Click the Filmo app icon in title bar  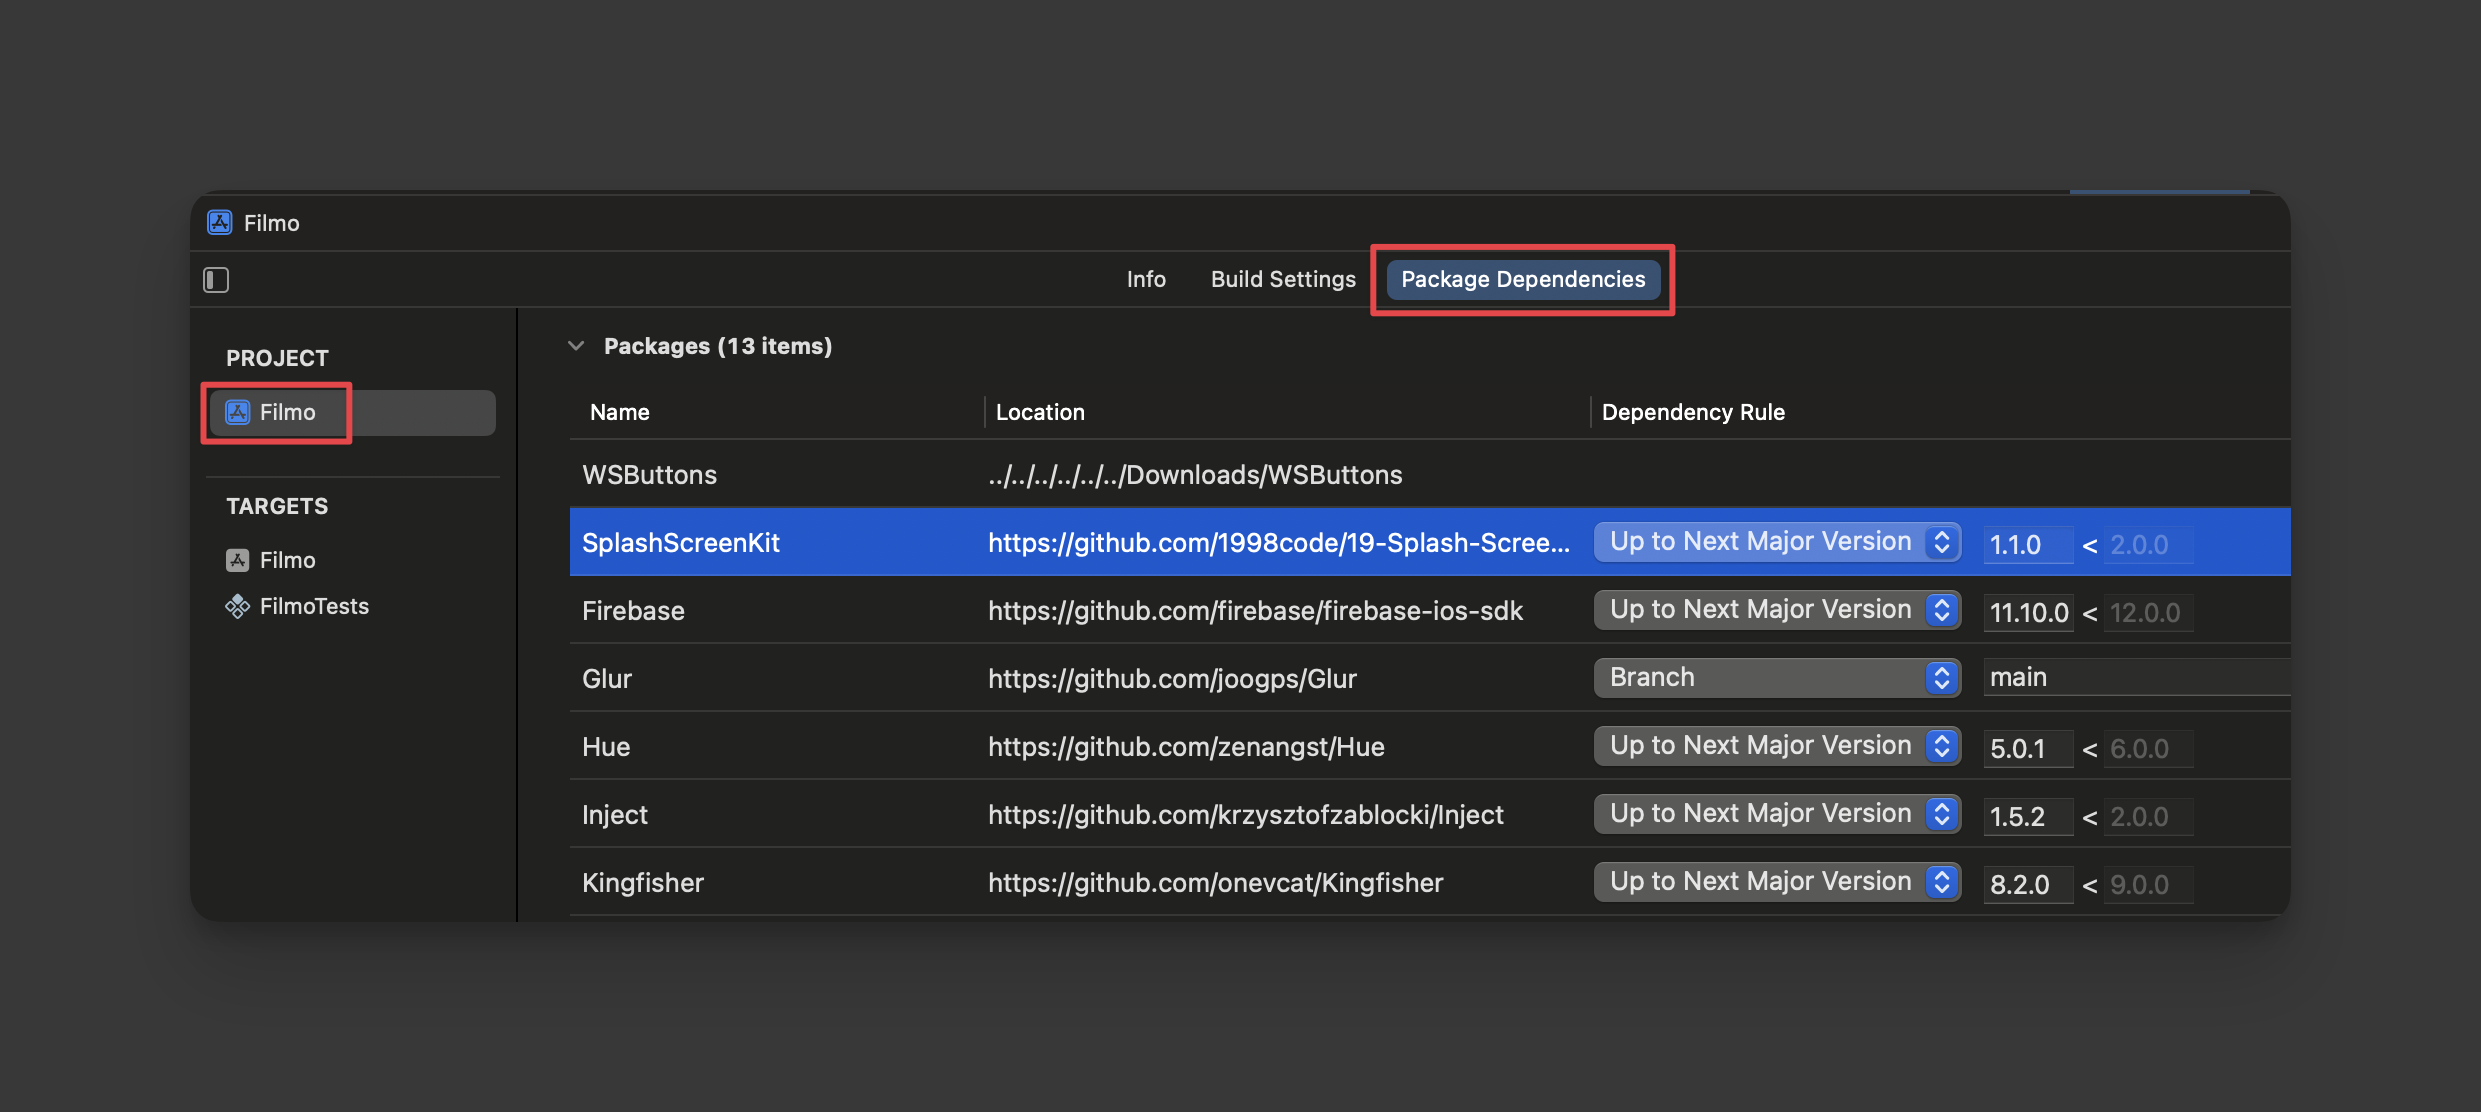[x=219, y=222]
